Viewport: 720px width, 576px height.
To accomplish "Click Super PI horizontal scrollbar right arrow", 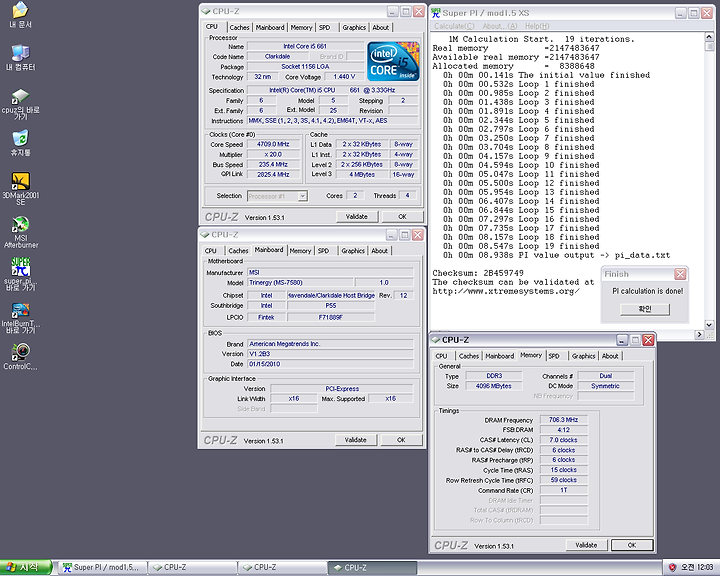I will click(x=700, y=334).
